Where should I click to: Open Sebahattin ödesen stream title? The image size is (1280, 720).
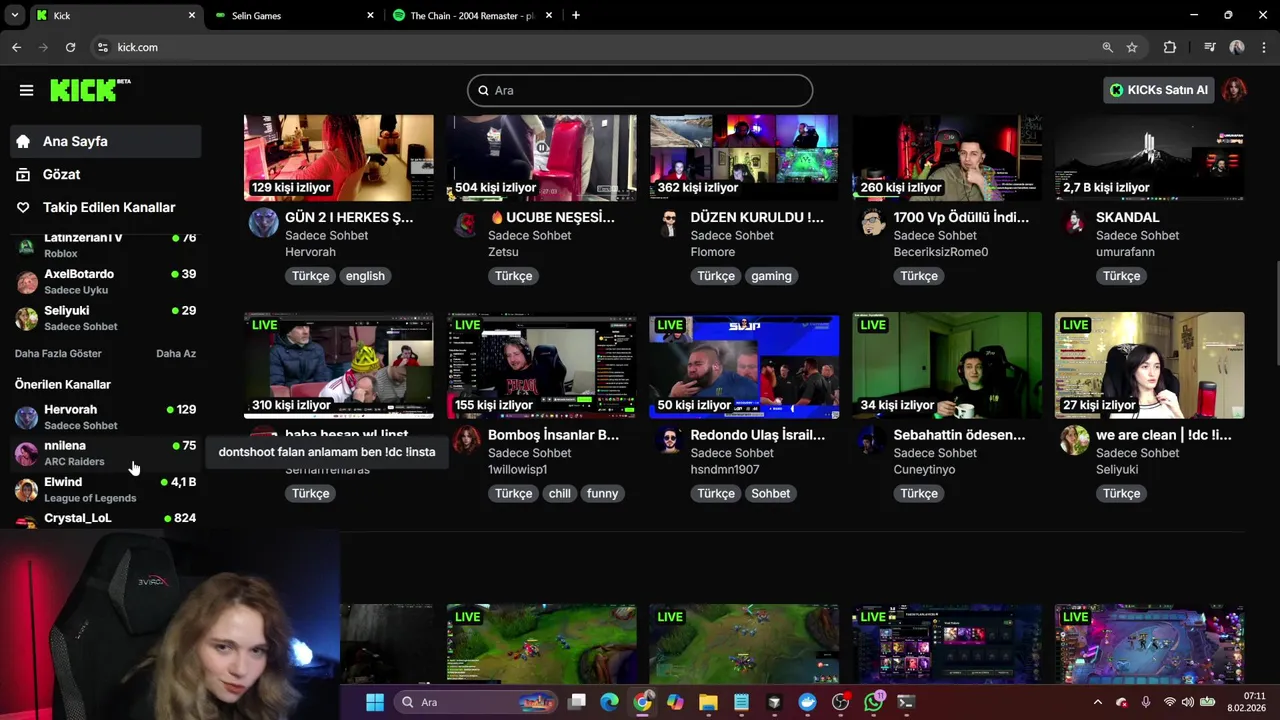(x=959, y=435)
